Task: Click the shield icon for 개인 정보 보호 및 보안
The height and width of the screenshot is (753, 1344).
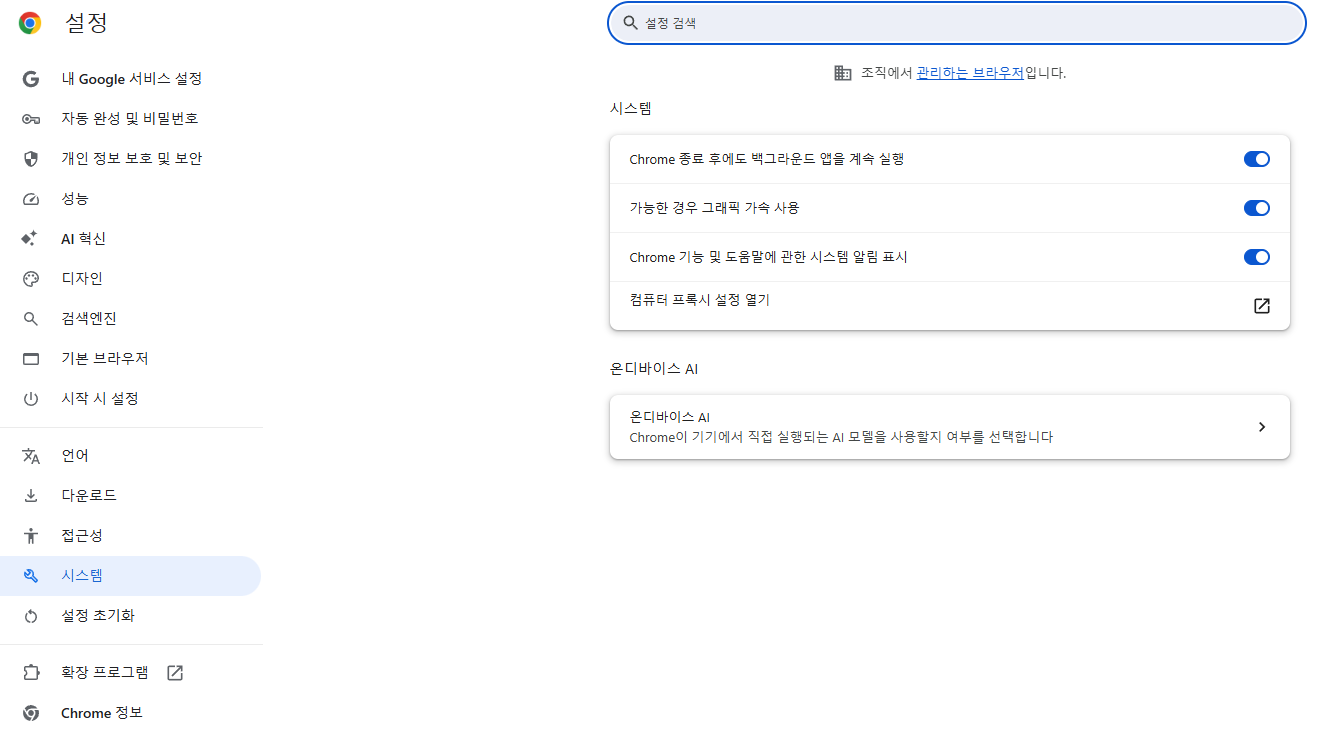Action: click(31, 159)
